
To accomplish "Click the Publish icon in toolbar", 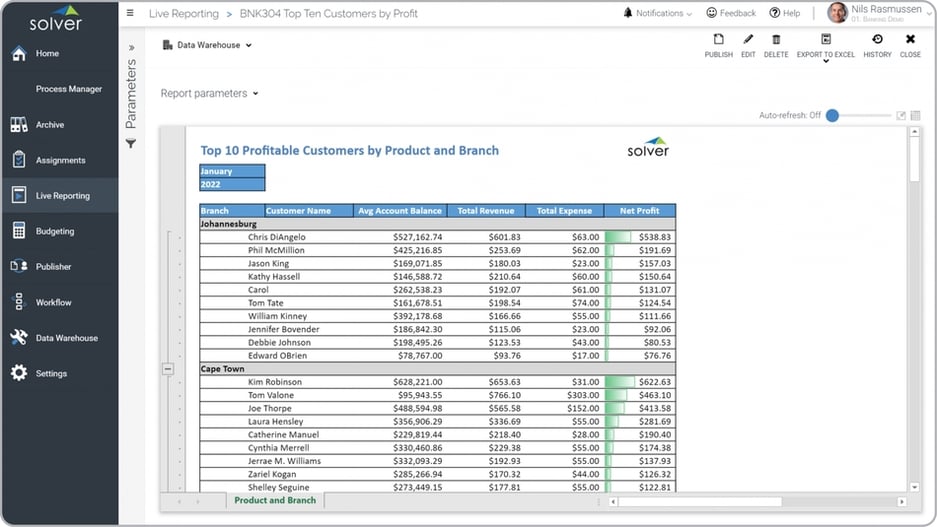I will [x=718, y=40].
